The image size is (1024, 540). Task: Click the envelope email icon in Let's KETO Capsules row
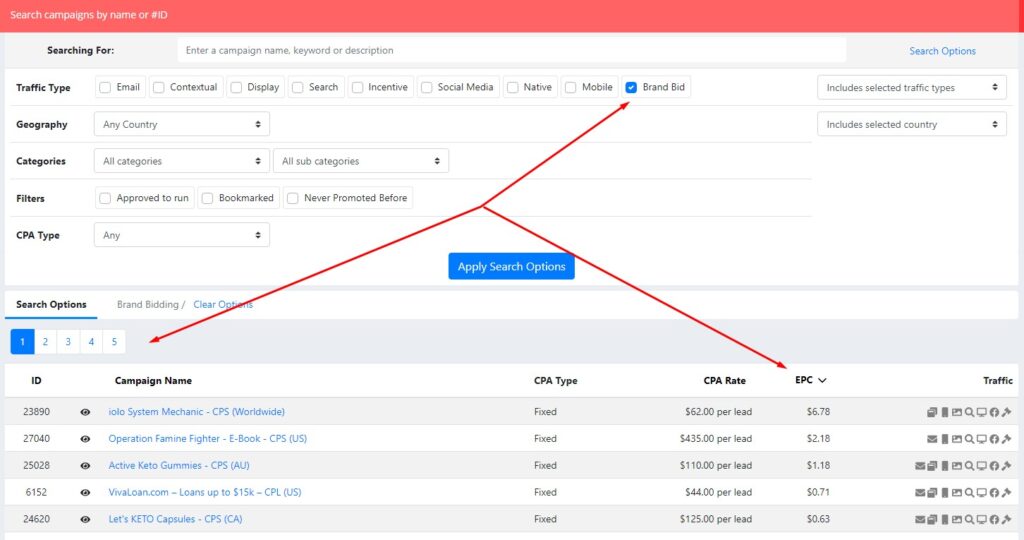tap(920, 520)
